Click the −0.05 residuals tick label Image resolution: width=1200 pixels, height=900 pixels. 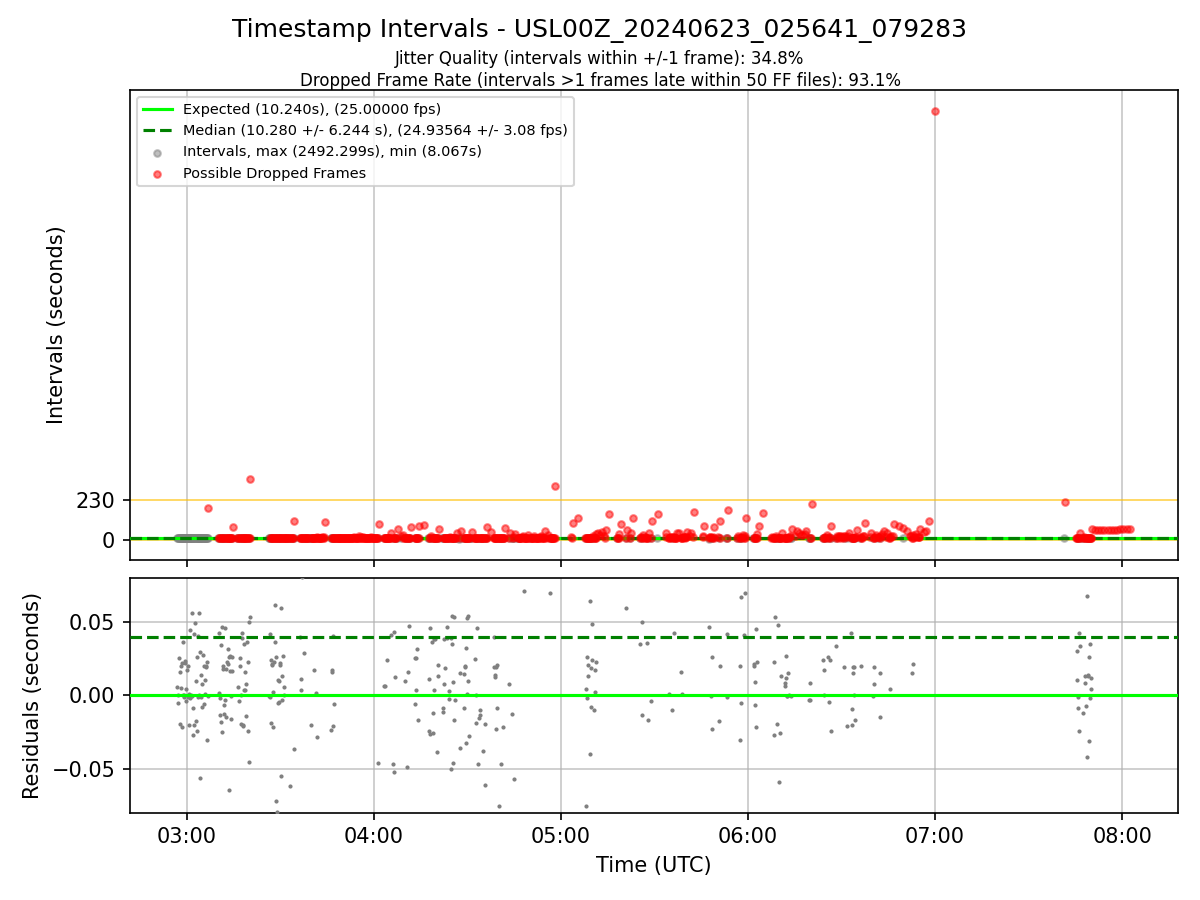pyautogui.click(x=86, y=769)
